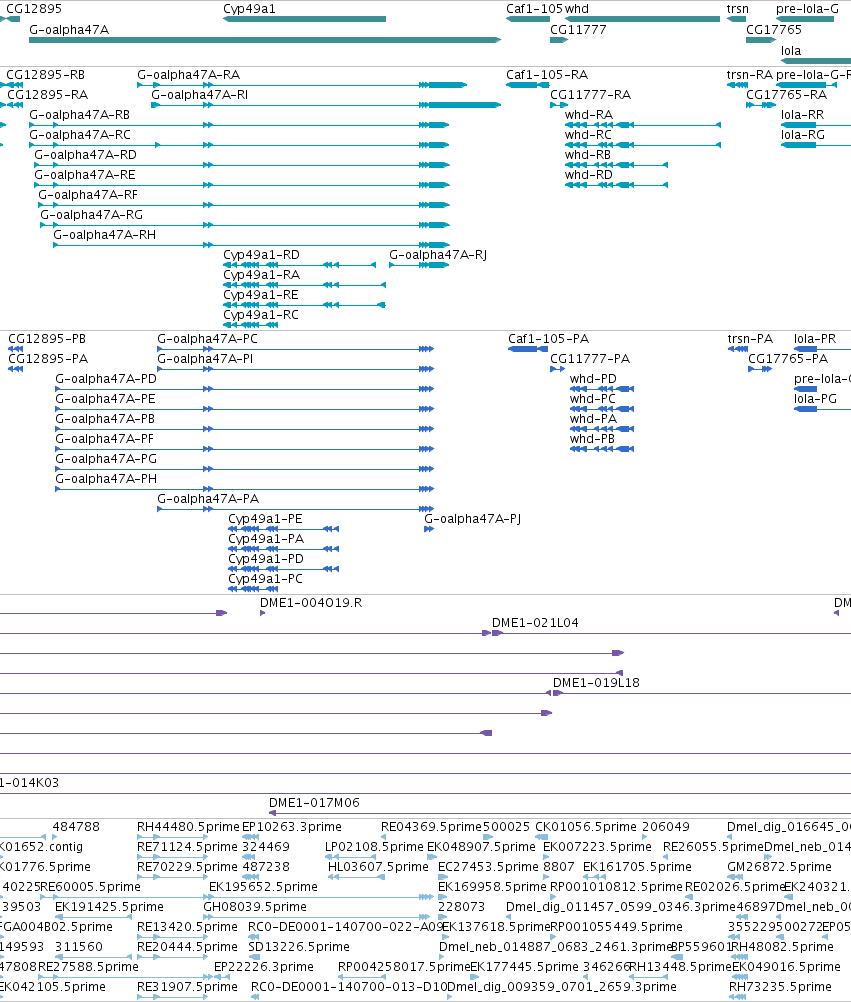Click BAC clone DME1-004019.R

coord(310,603)
